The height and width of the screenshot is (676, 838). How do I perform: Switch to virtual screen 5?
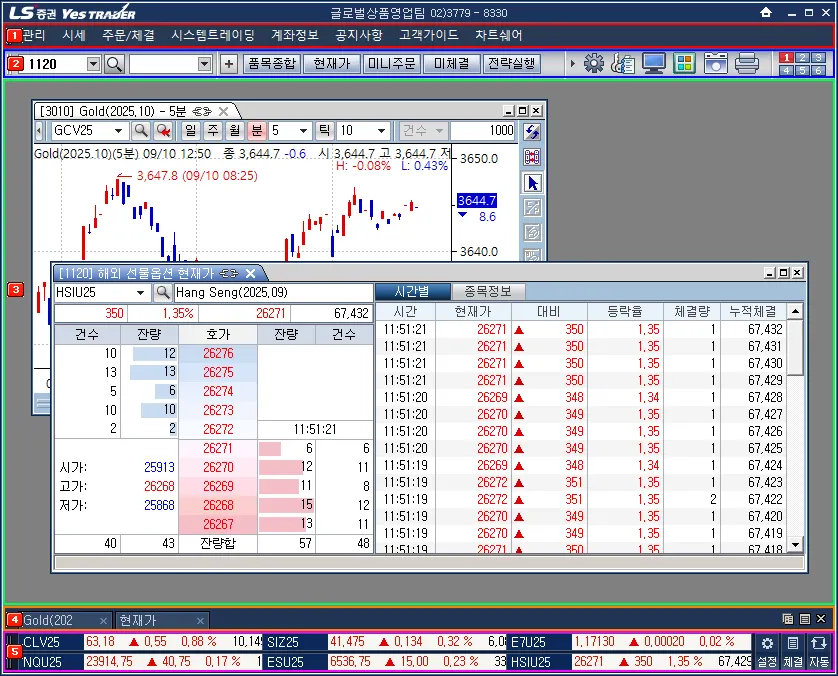pyautogui.click(x=802, y=70)
